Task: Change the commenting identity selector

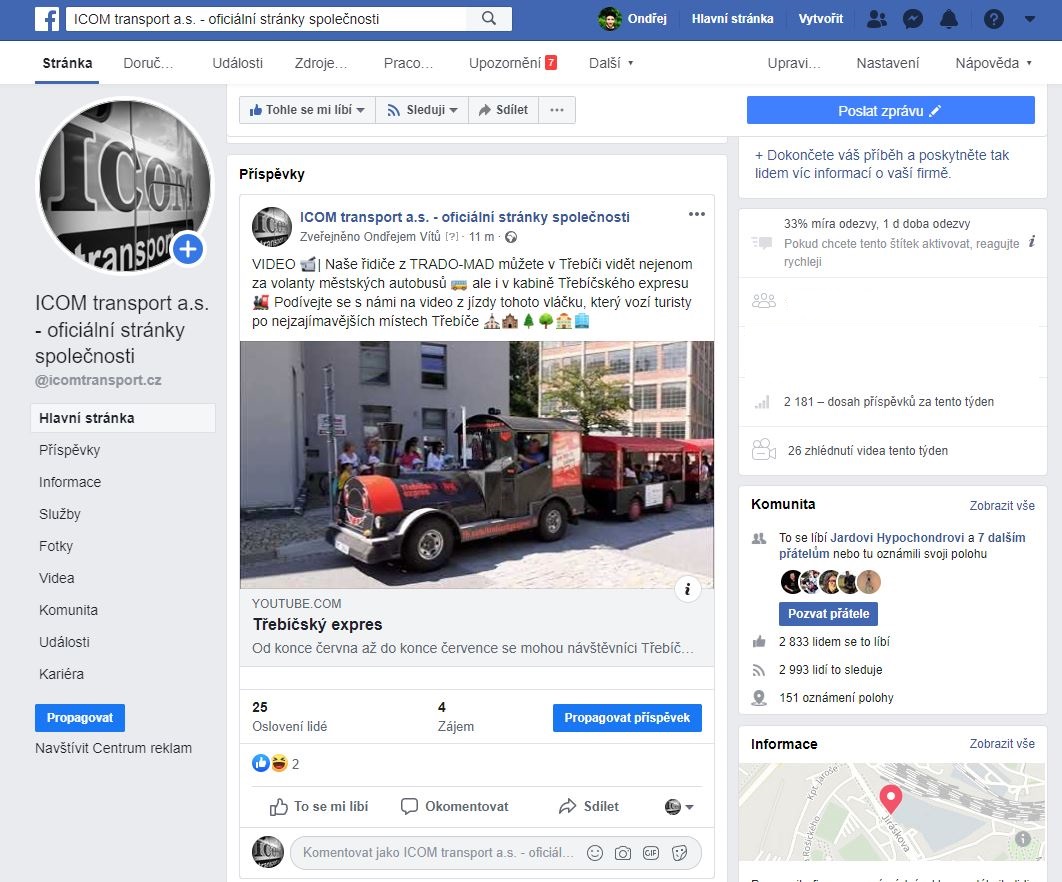Action: click(679, 807)
